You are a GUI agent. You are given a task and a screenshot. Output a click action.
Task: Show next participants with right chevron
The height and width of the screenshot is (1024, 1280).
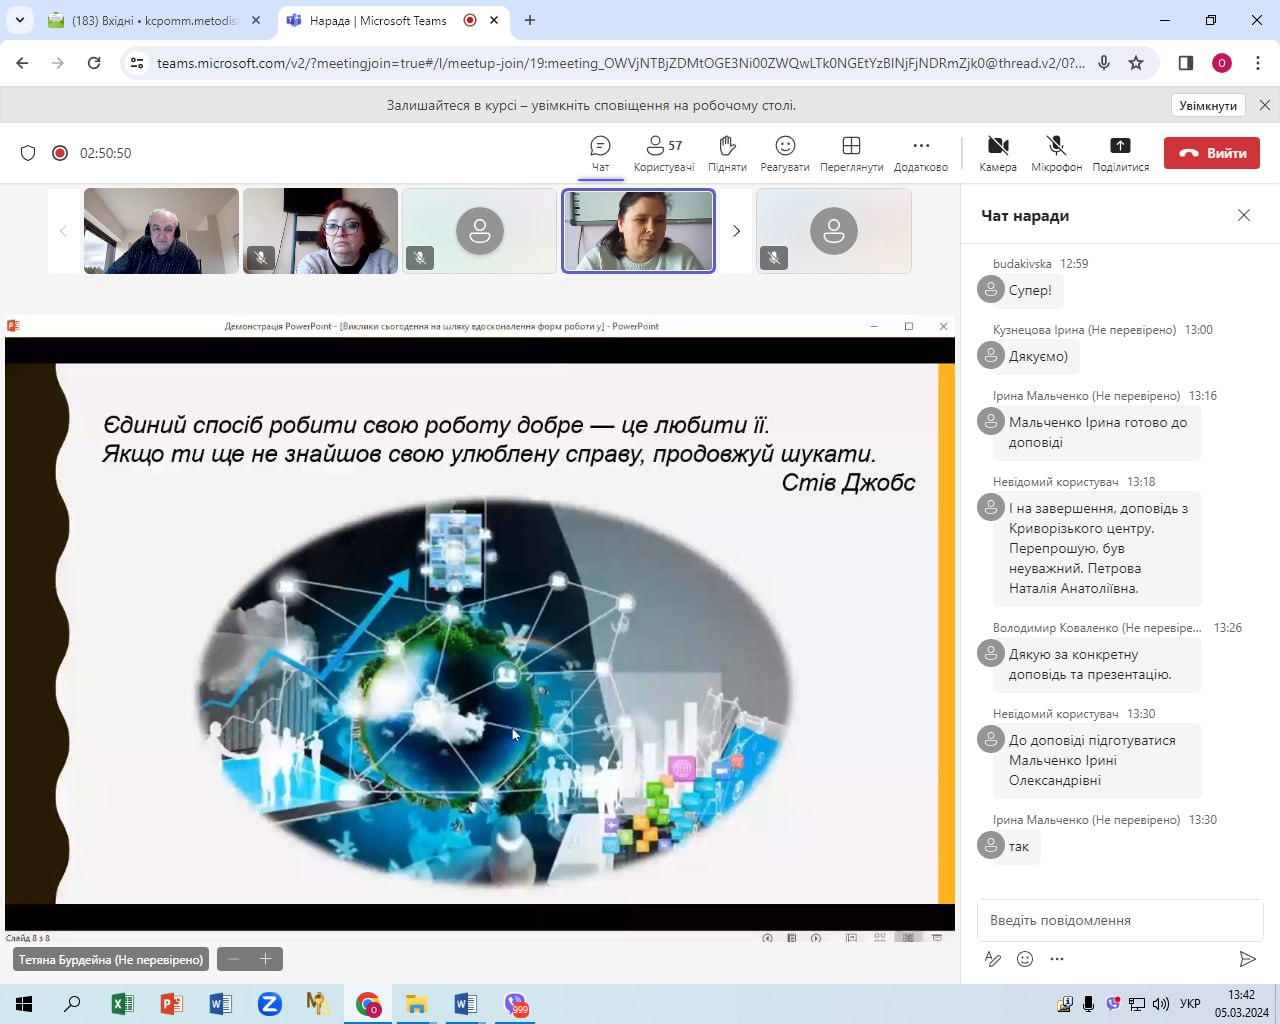(737, 231)
